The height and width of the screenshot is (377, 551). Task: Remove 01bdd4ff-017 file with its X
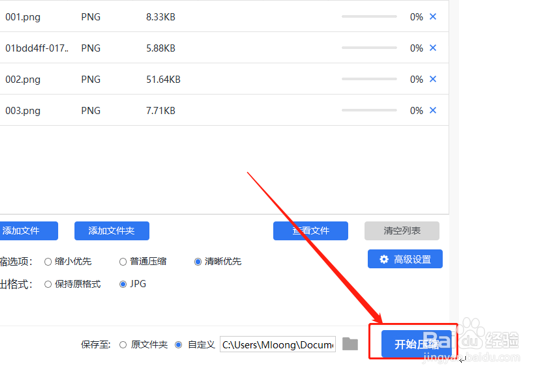pyautogui.click(x=433, y=48)
